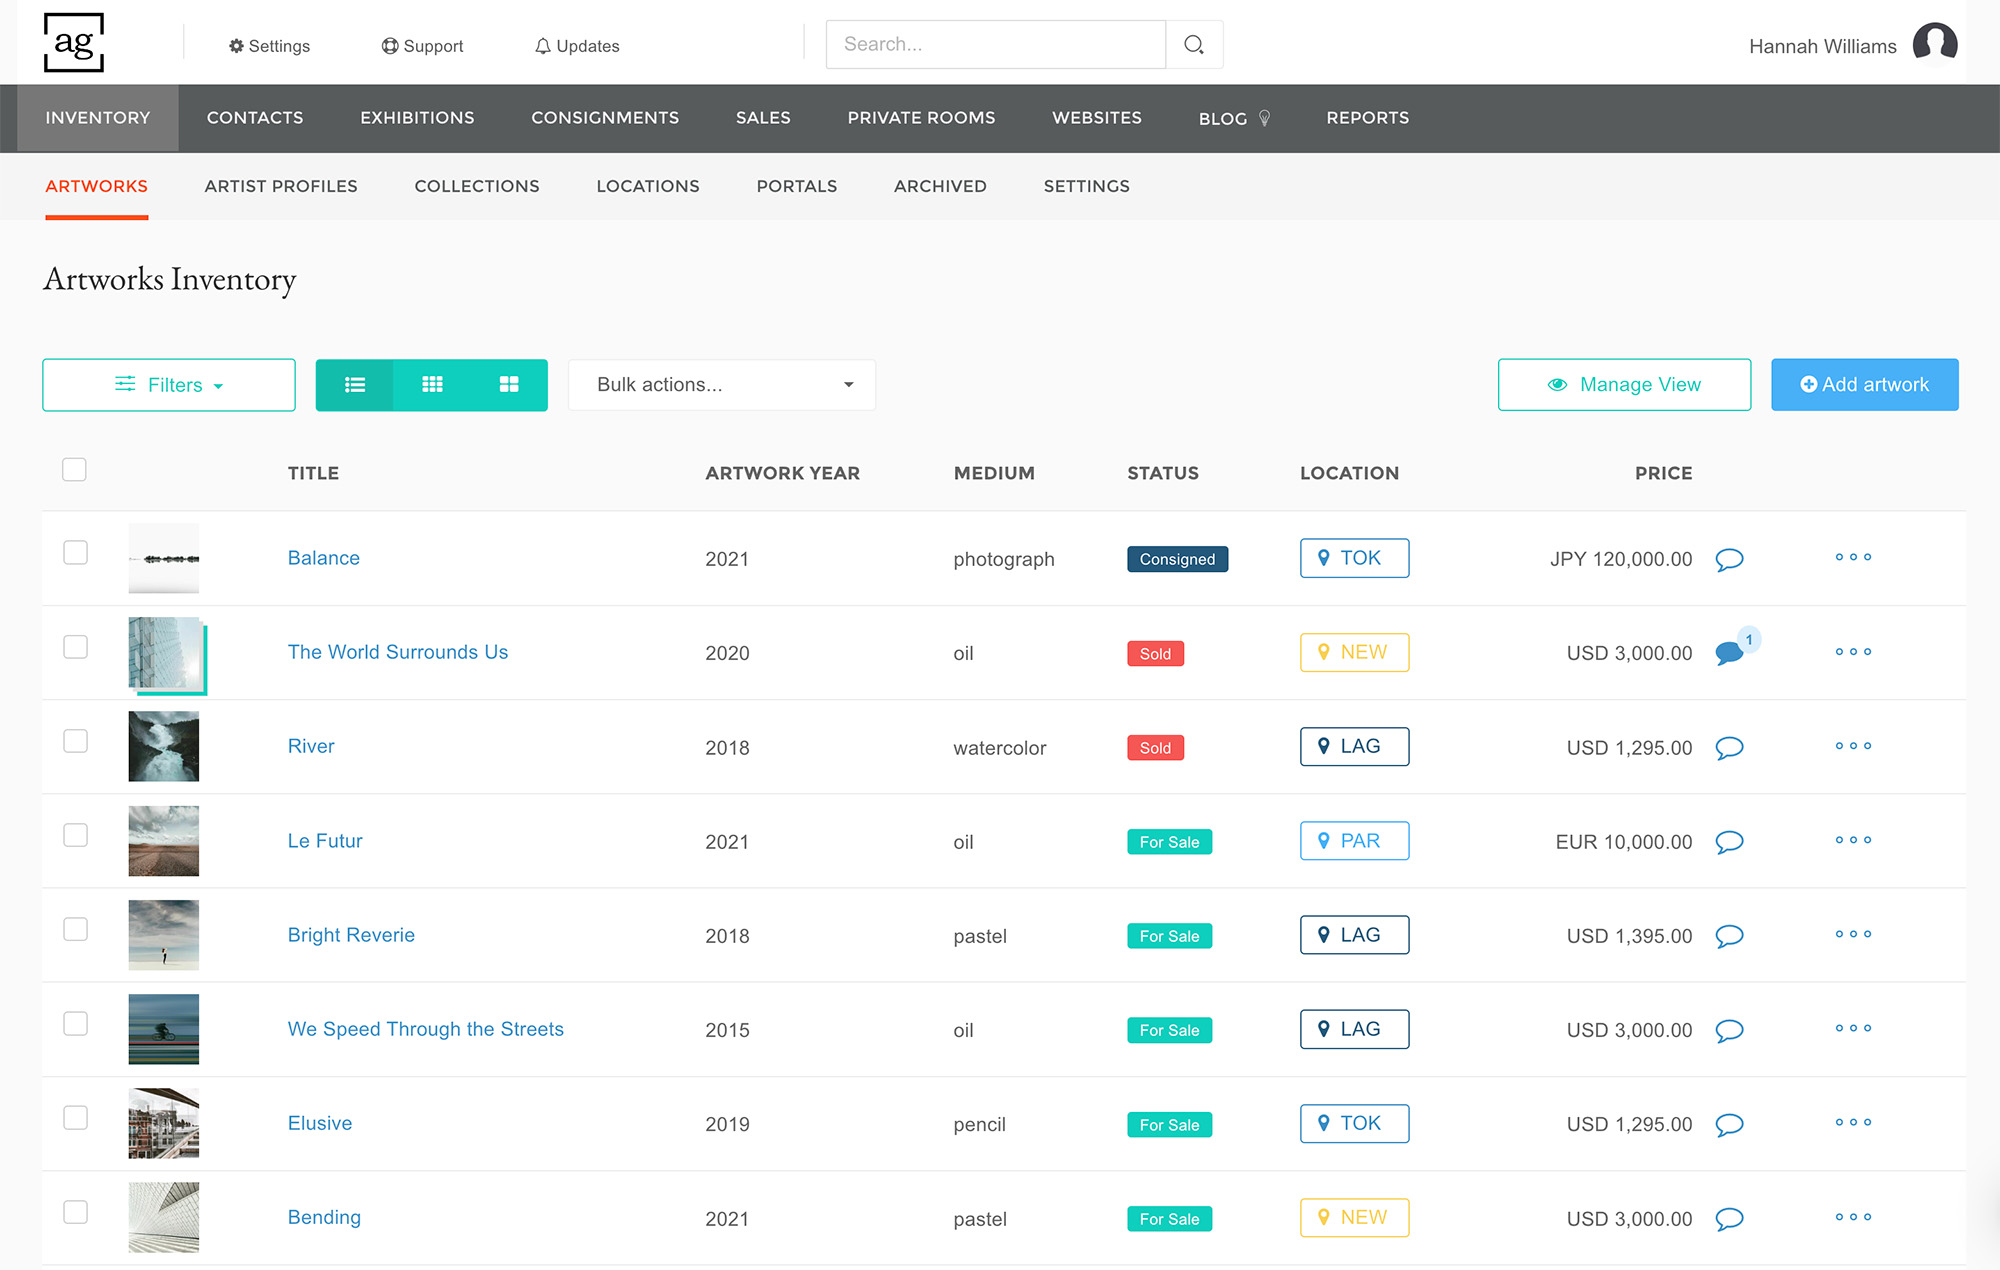Select the Elusive row checkbox
Viewport: 2000px width, 1270px height.
point(75,1117)
